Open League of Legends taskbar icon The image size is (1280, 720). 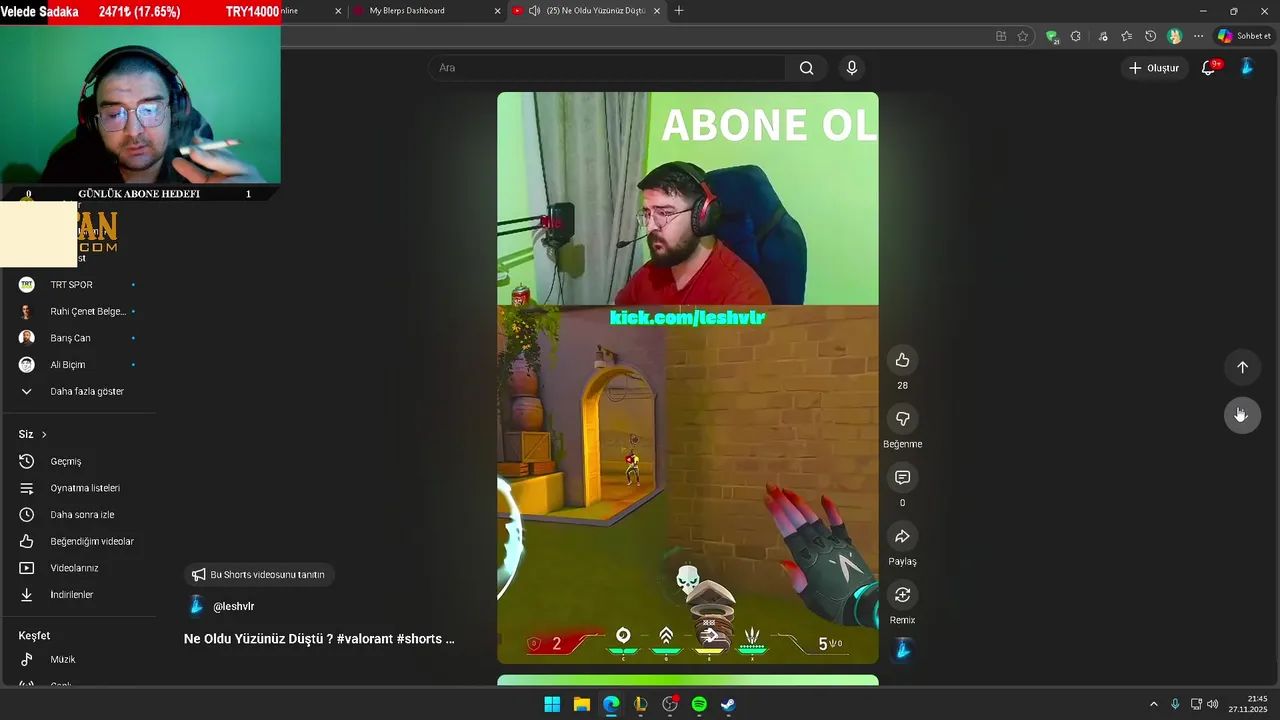click(x=641, y=704)
